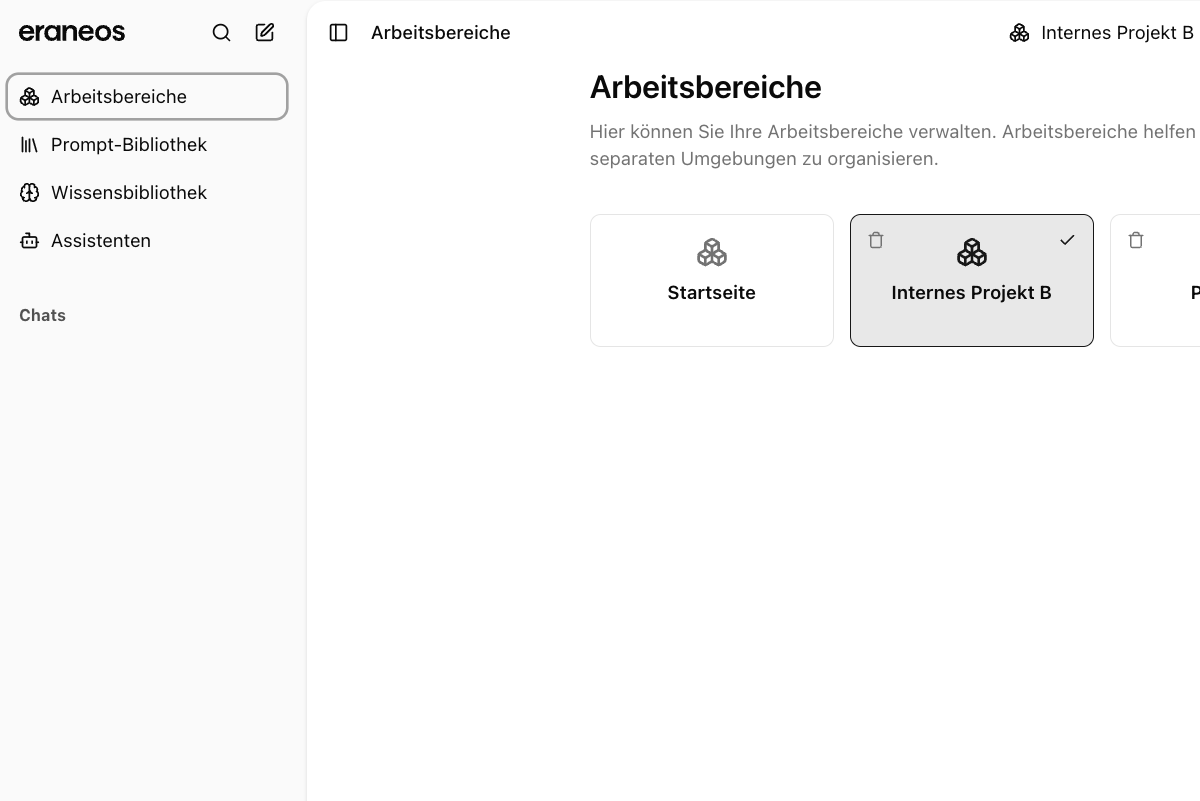This screenshot has width=1200, height=801.
Task: Open Wissensbibliothek from the sidebar
Action: pos(129,192)
